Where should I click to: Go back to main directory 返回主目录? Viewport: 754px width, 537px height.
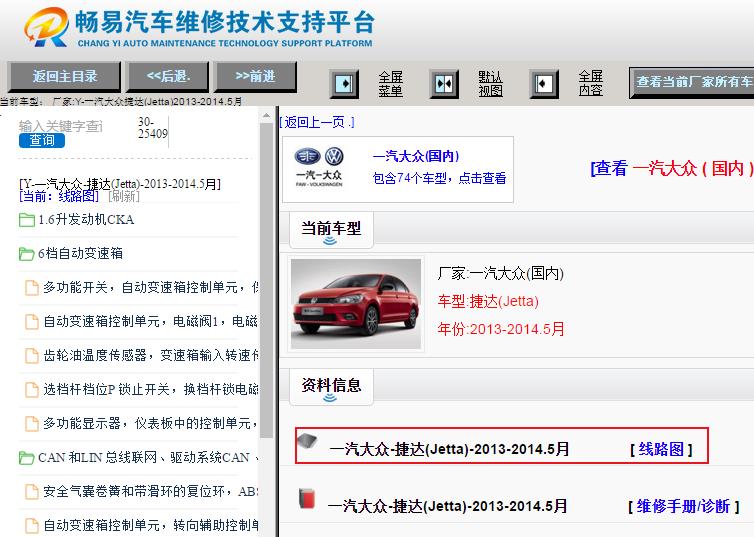point(64,76)
